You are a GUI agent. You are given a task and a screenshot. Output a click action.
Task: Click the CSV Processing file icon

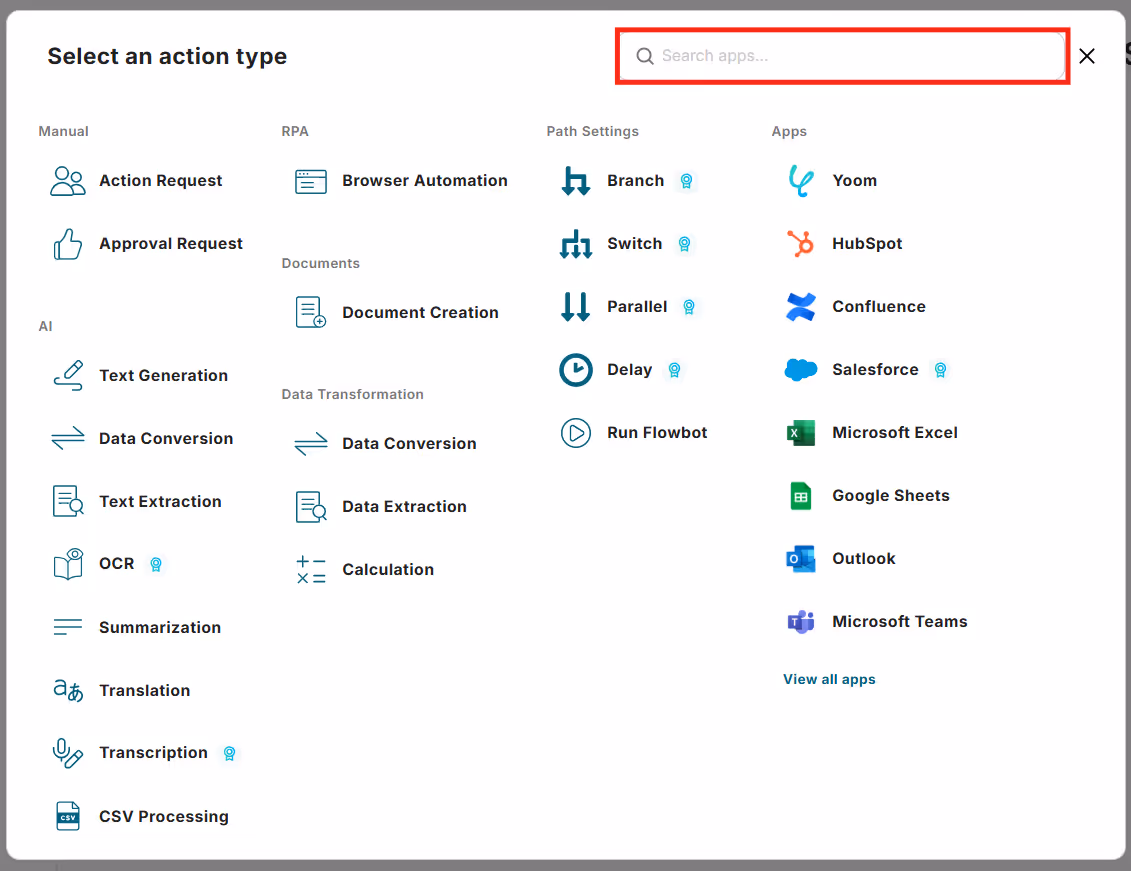pyautogui.click(x=68, y=816)
